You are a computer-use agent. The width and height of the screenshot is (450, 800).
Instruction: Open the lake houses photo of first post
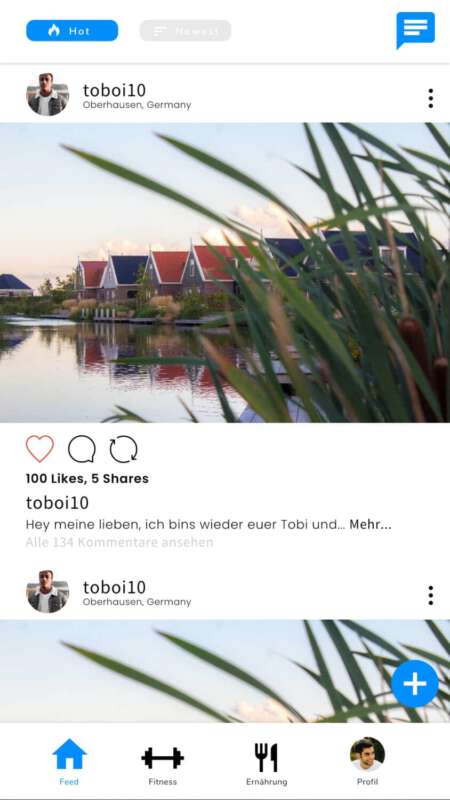(225, 272)
